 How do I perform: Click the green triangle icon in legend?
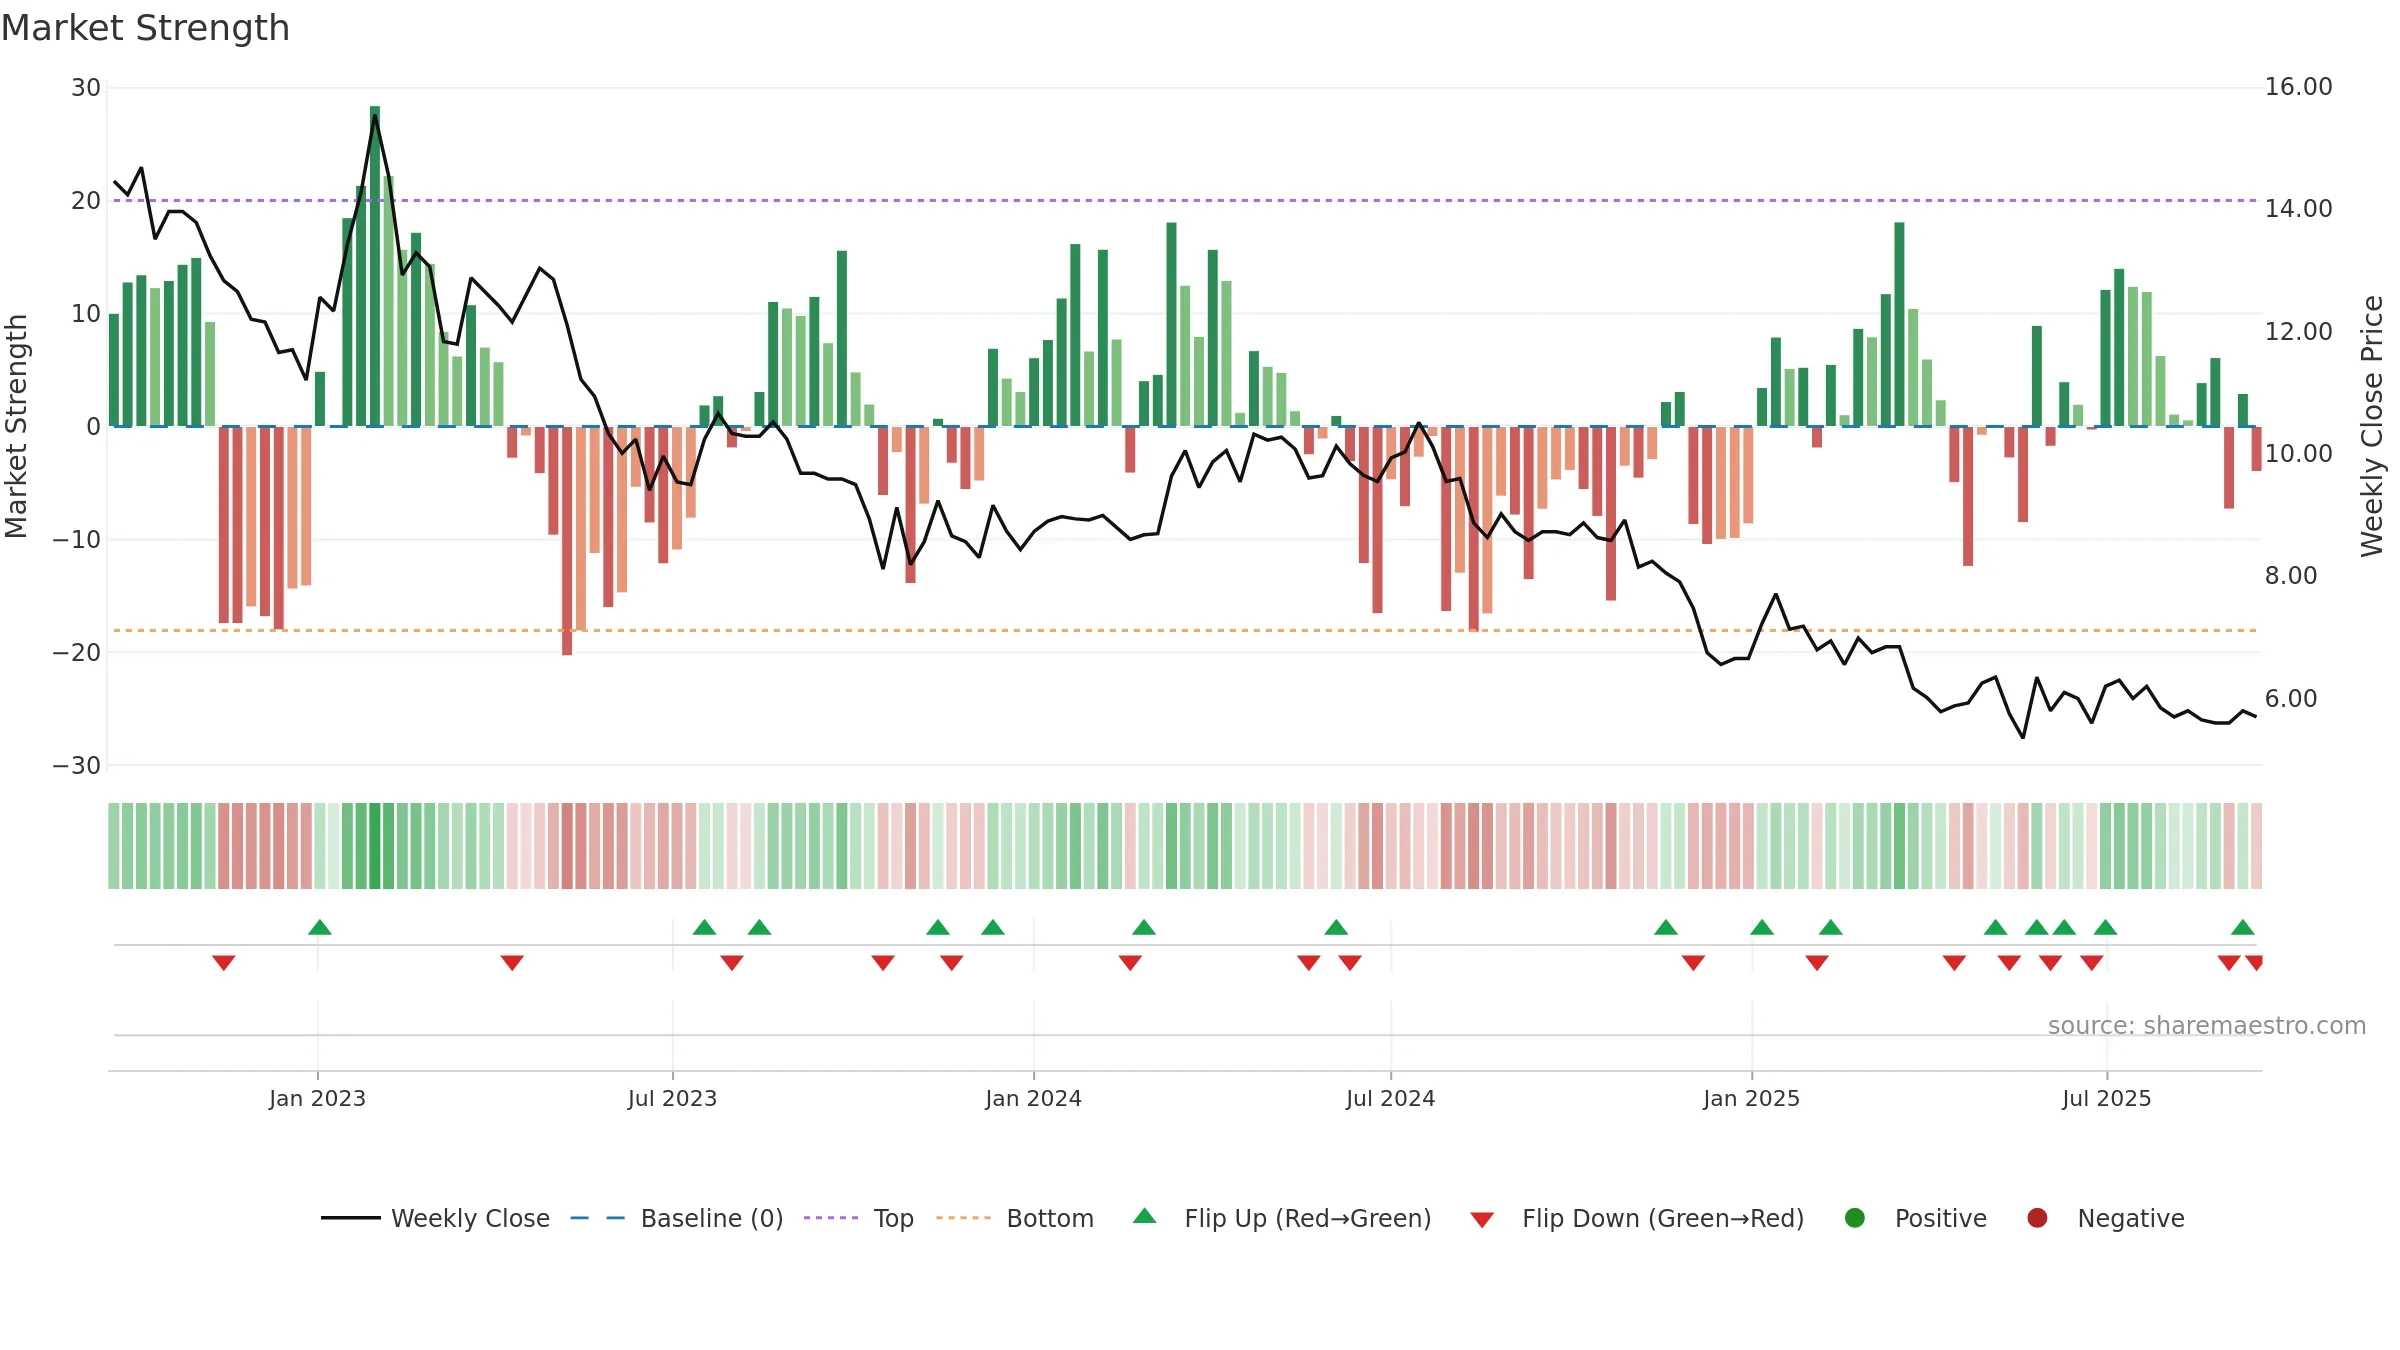[x=1145, y=1216]
